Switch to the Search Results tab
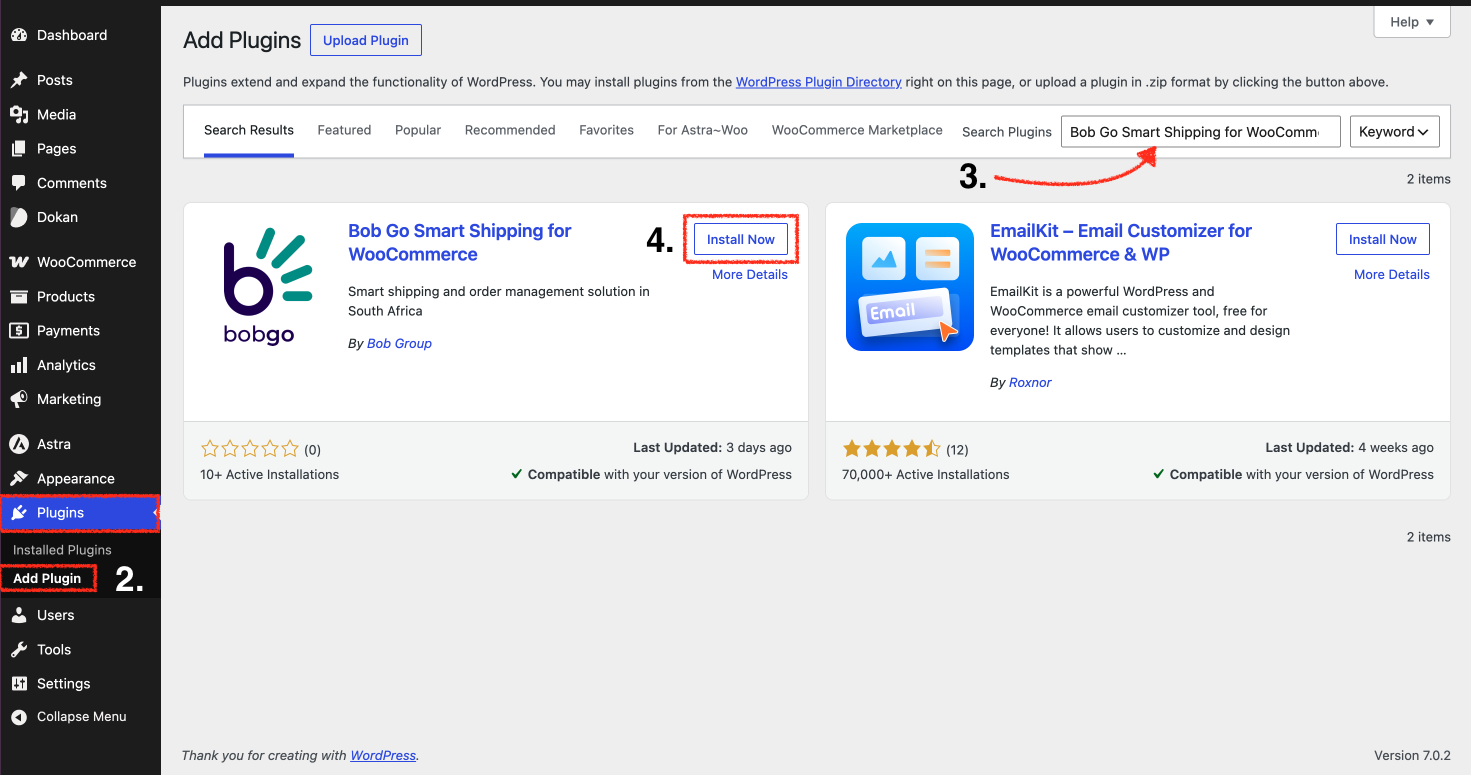The height and width of the screenshot is (775, 1471). pos(249,131)
